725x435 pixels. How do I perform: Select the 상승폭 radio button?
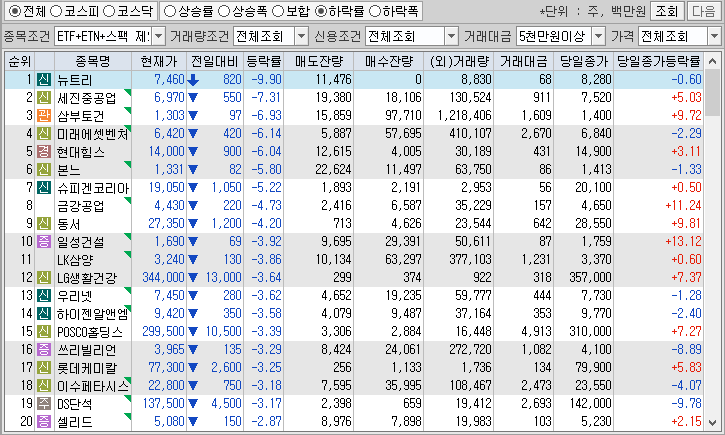pos(224,11)
